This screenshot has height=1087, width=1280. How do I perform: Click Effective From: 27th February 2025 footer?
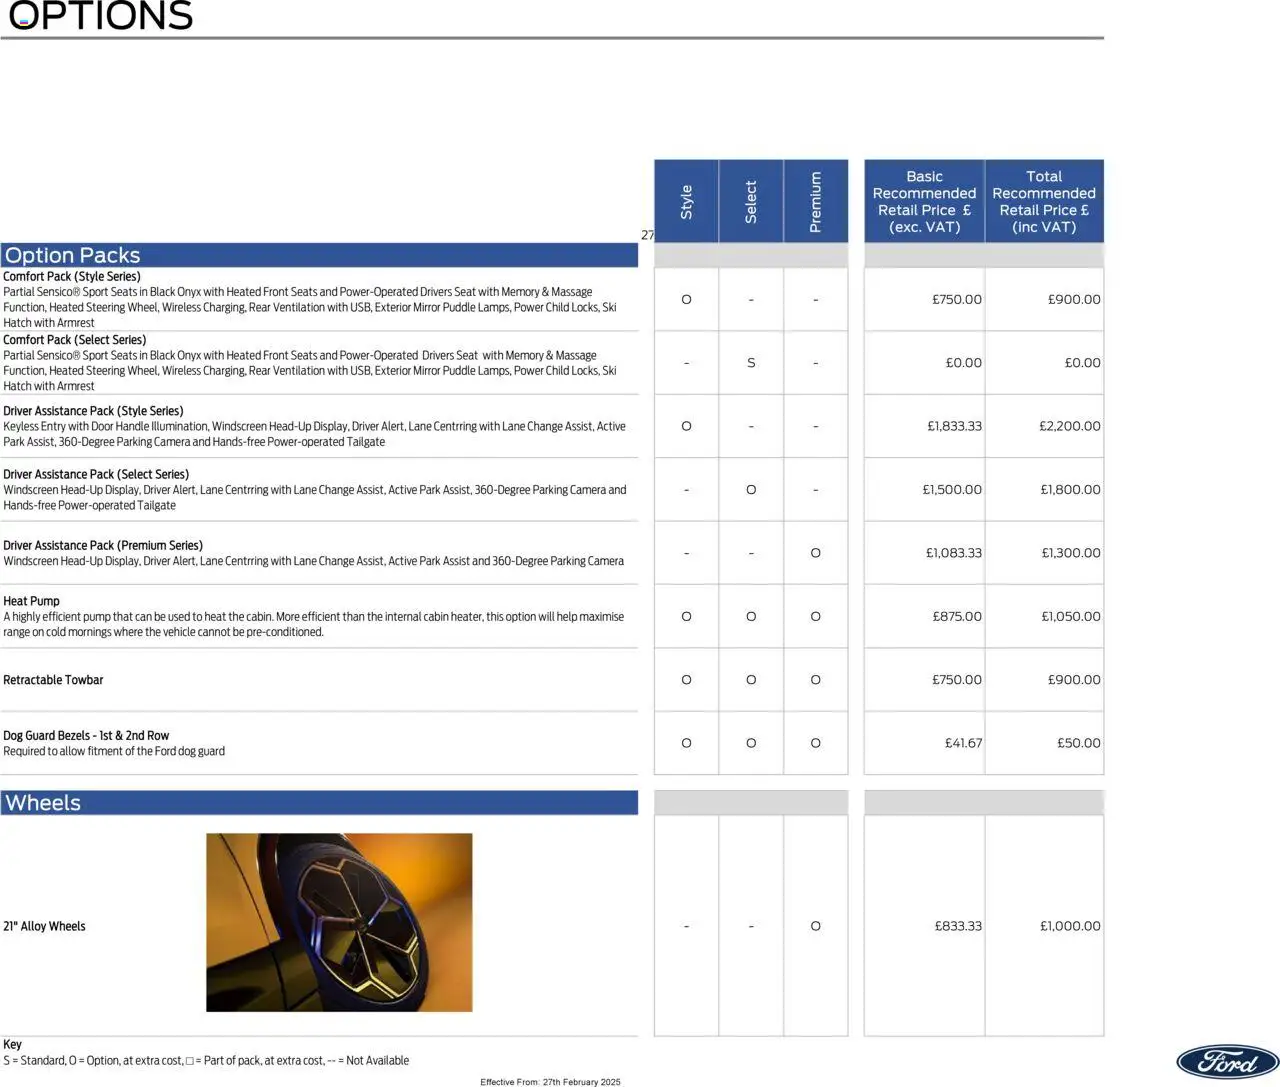(x=550, y=1082)
